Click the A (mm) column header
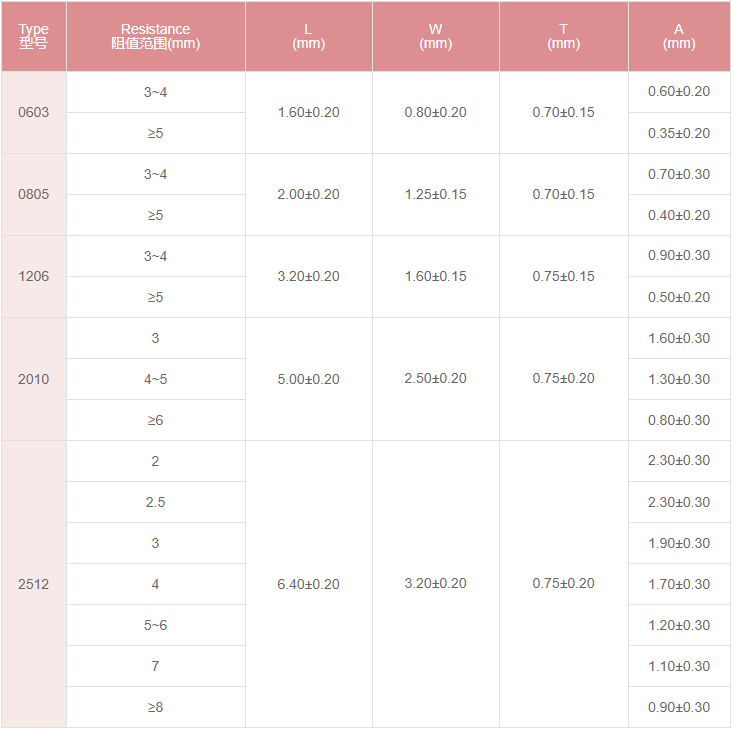Image resolution: width=733 pixels, height=730 pixels. pyautogui.click(x=679, y=37)
